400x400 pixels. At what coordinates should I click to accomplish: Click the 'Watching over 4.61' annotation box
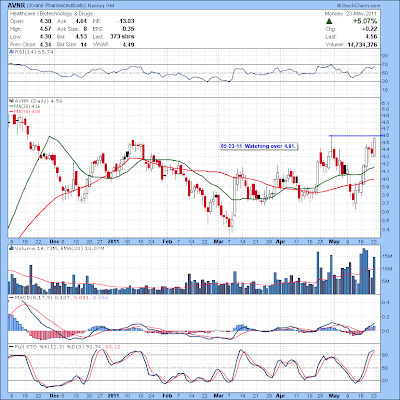tap(258, 146)
